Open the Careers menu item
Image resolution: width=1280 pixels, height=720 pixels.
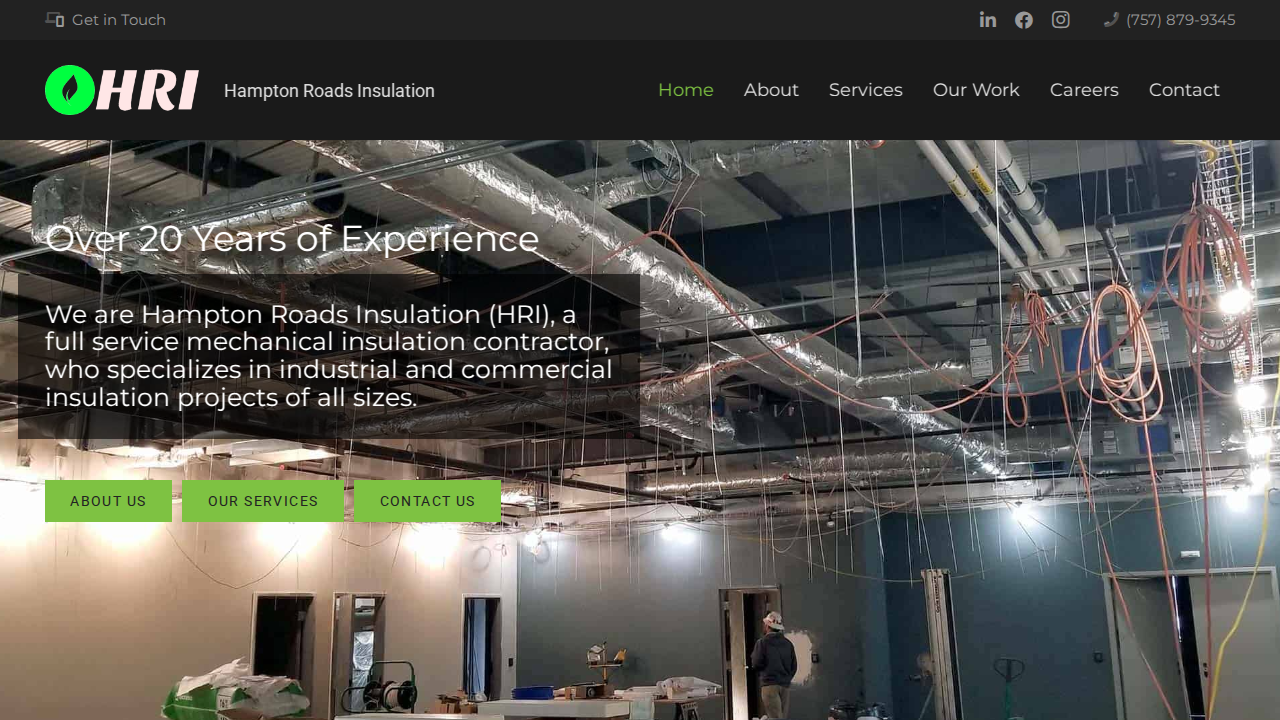coord(1084,90)
